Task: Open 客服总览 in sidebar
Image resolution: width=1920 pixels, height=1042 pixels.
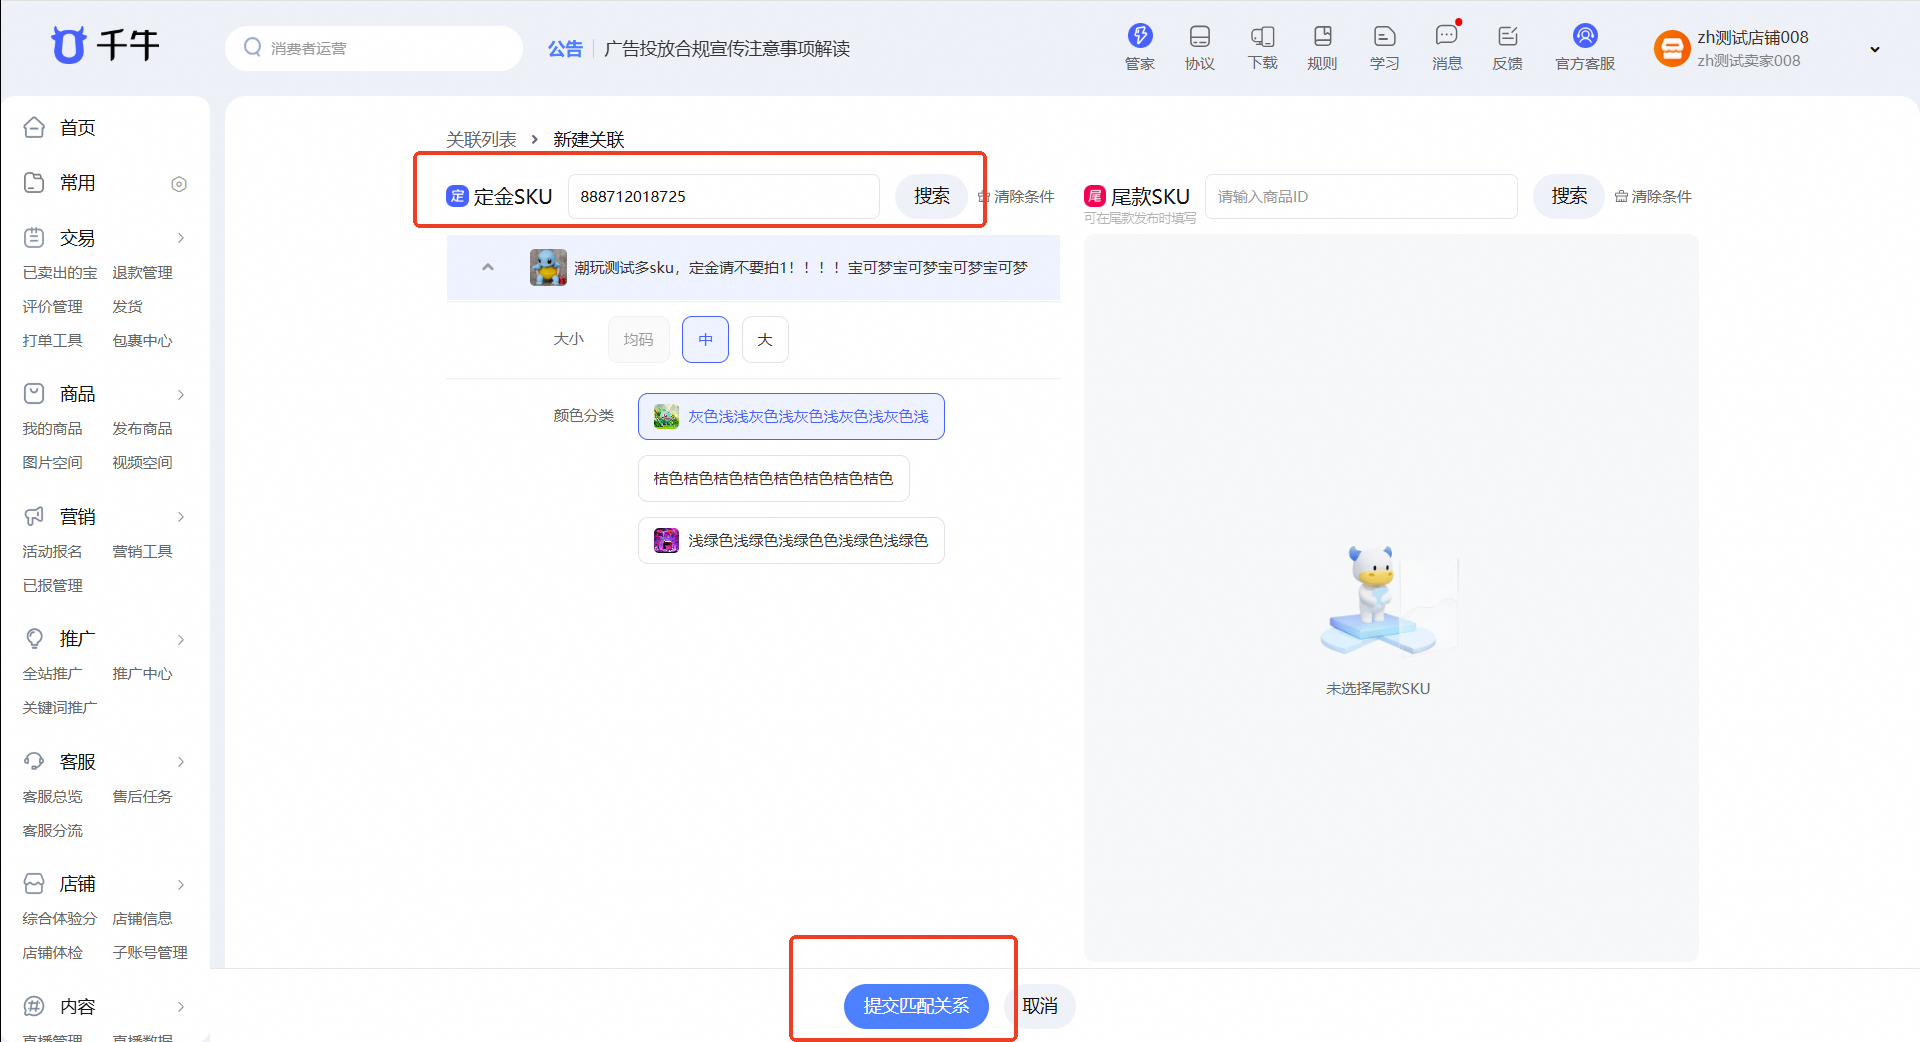Action: 52,797
